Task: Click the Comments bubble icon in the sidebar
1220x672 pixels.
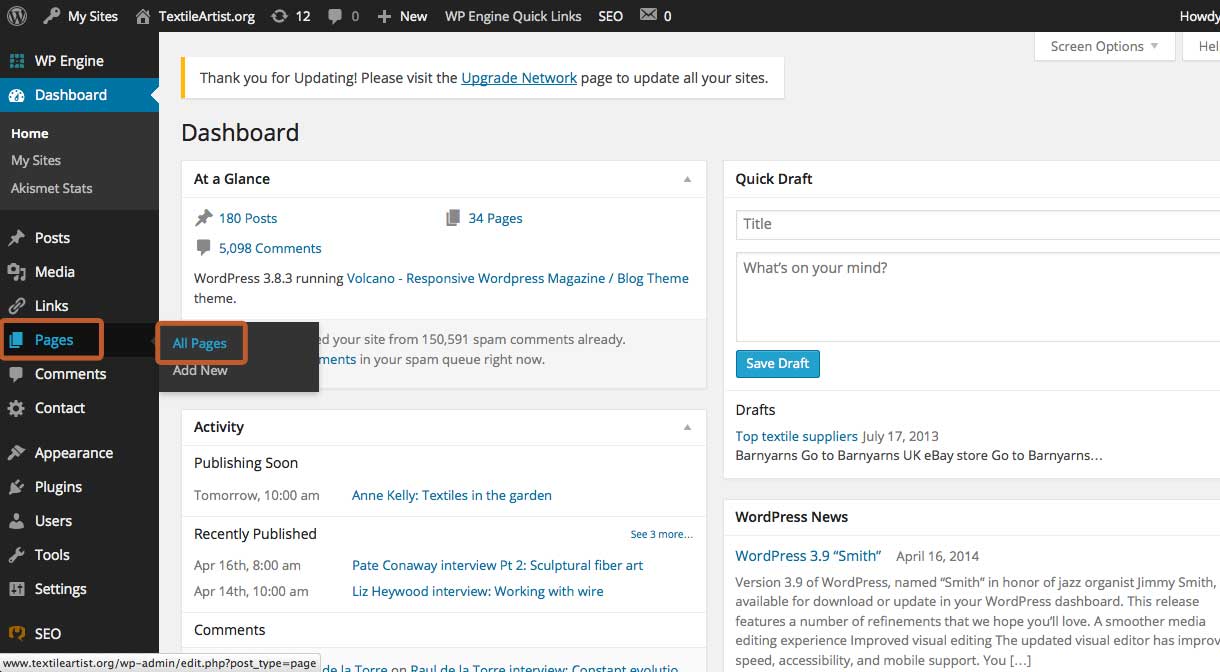Action: [x=16, y=374]
